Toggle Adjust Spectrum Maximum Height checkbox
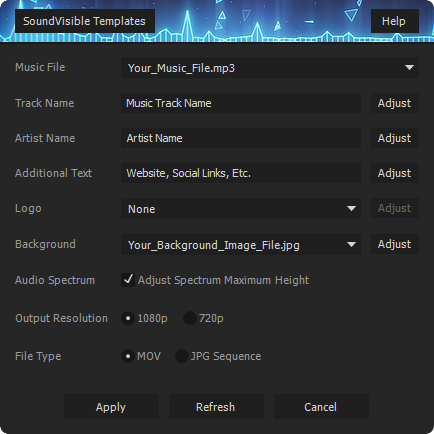434x434 pixels. [x=128, y=280]
